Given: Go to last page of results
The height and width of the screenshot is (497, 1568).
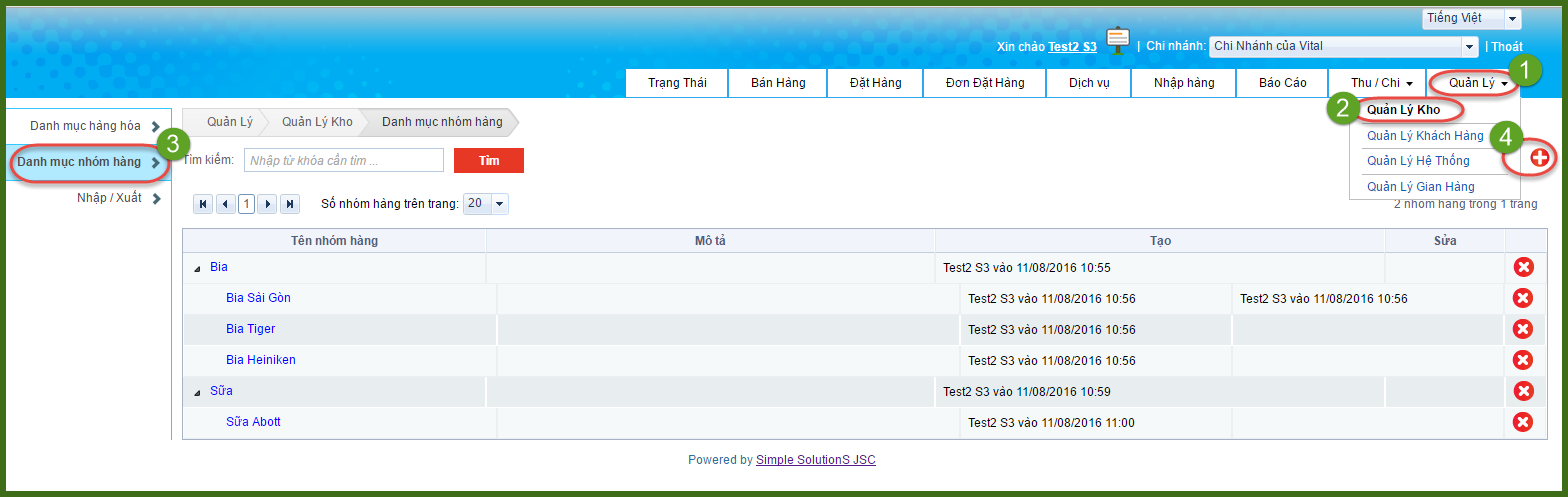Looking at the screenshot, I should tap(290, 204).
